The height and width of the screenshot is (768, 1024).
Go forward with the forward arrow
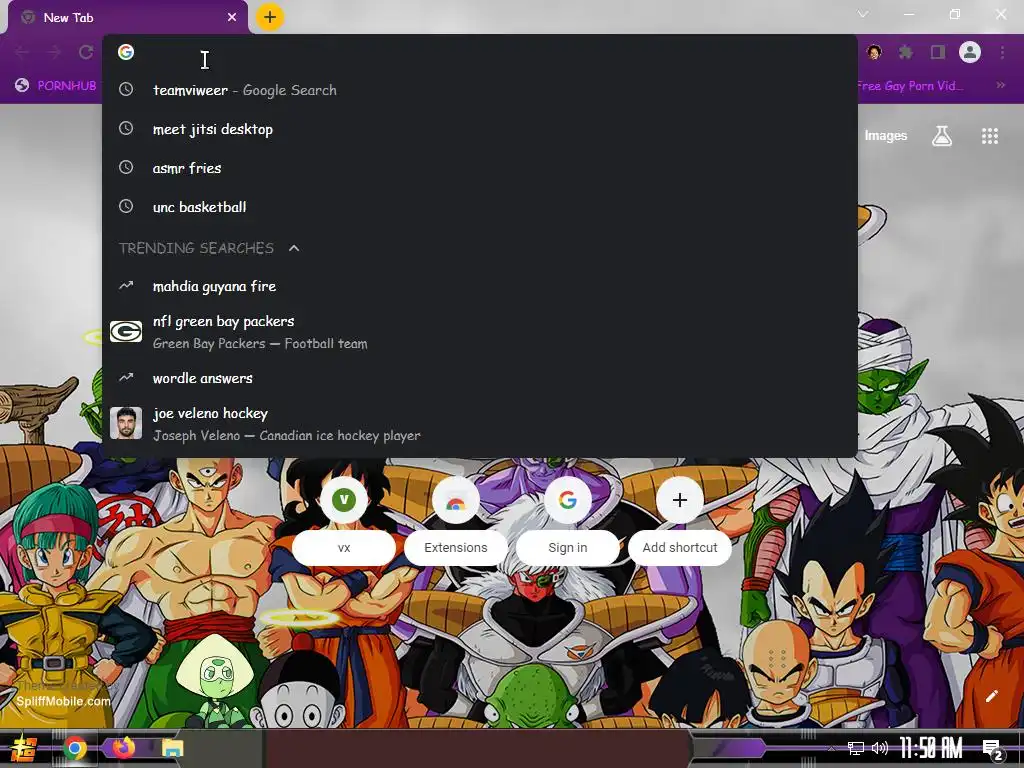pyautogui.click(x=54, y=52)
